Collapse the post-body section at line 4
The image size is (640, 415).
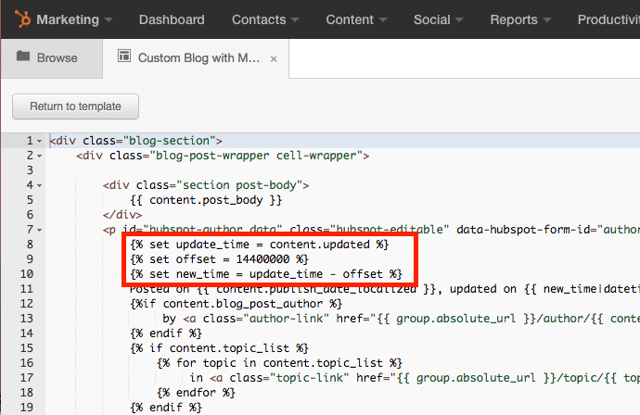point(39,185)
